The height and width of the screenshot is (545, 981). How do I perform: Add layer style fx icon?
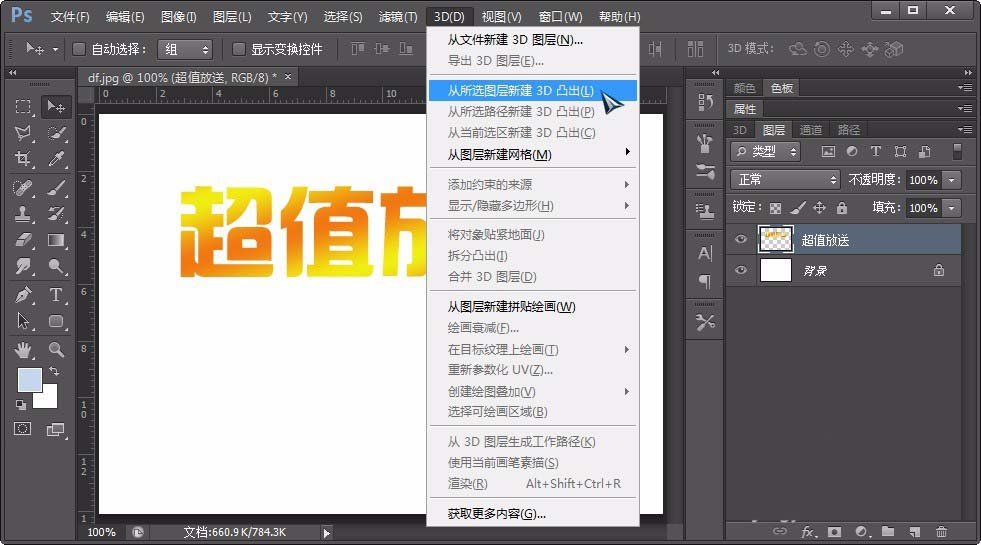pos(808,532)
